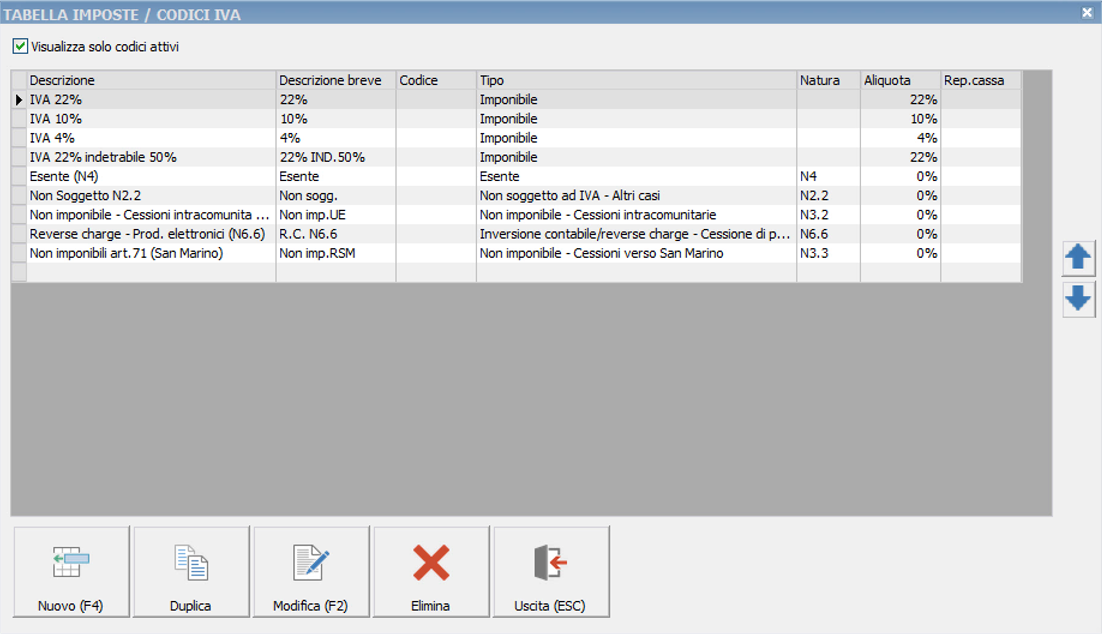
Task: Move row up with blue up arrow
Action: click(1078, 258)
